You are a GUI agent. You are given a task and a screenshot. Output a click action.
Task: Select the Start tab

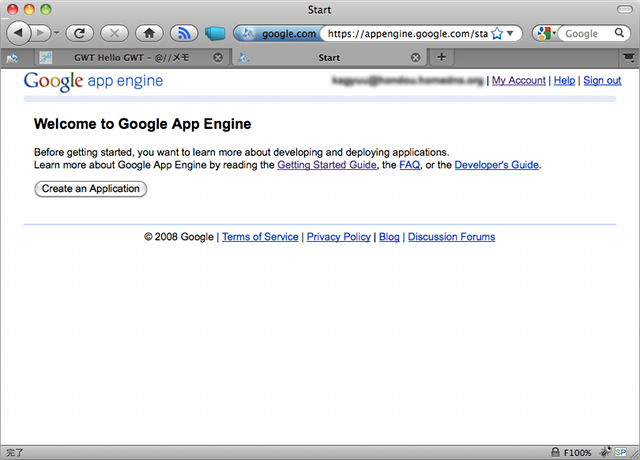coord(329,57)
